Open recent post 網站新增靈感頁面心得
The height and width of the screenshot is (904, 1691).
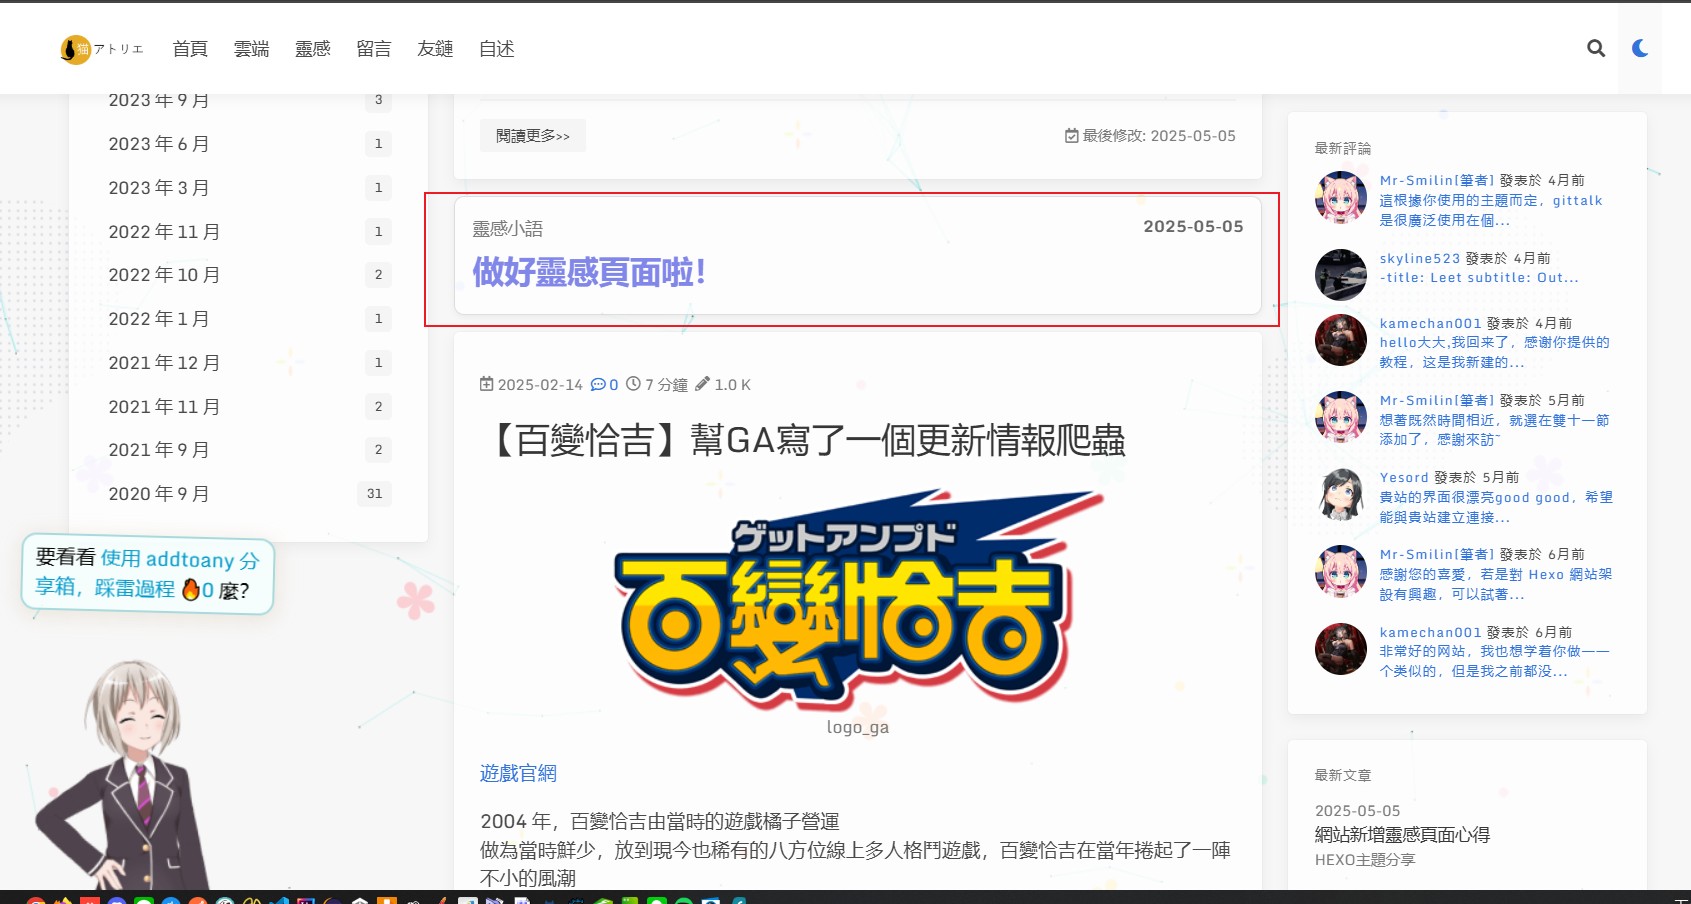[1402, 835]
